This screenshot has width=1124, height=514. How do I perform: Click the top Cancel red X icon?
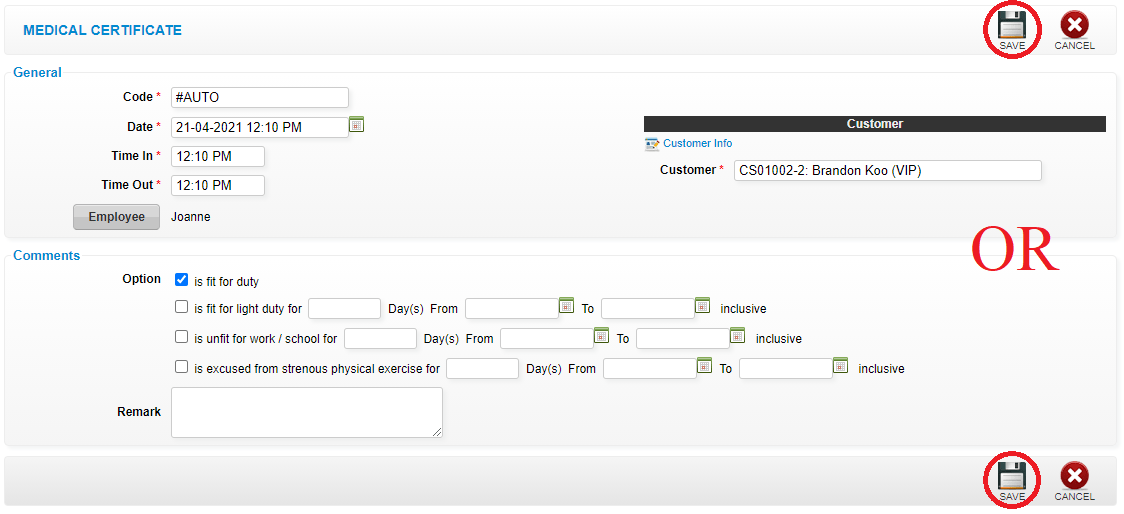coord(1074,26)
